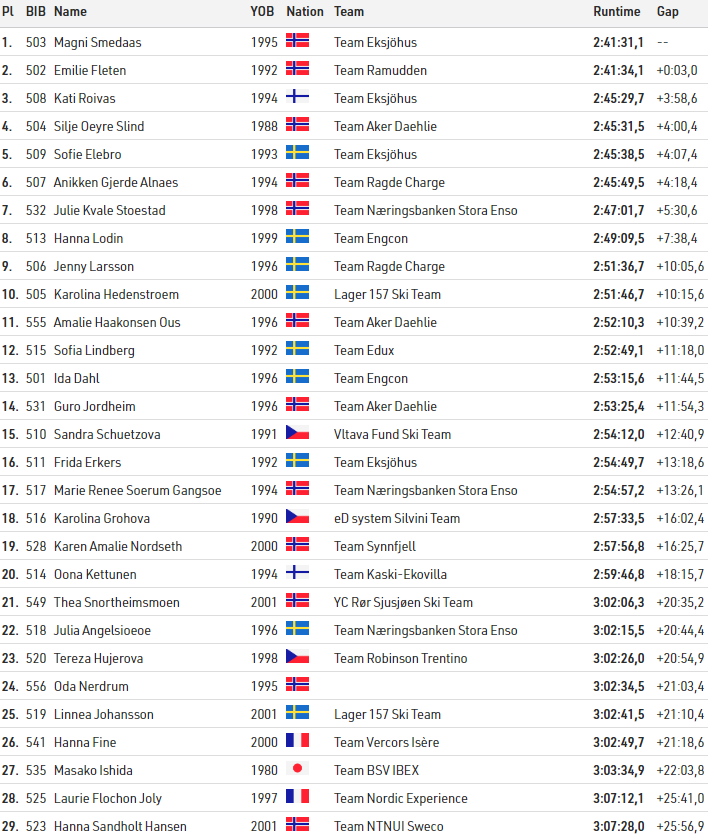
Task: Click Czech flag icon beside Tereza Hujerova
Action: [297, 658]
